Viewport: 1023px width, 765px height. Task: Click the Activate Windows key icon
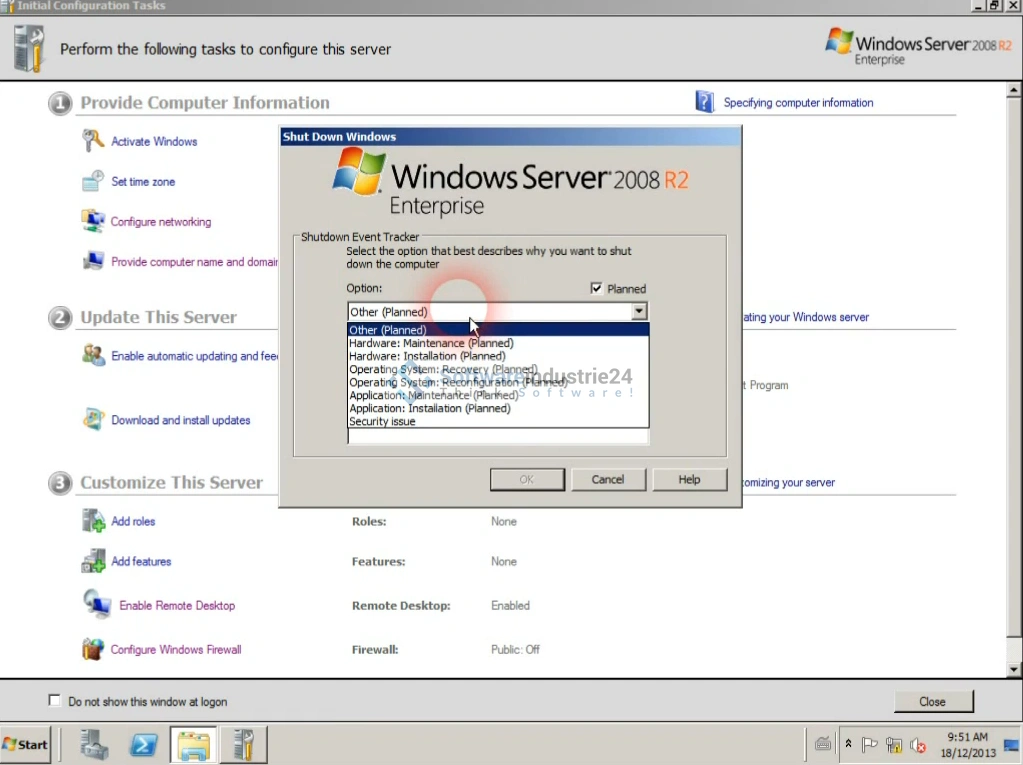click(93, 141)
